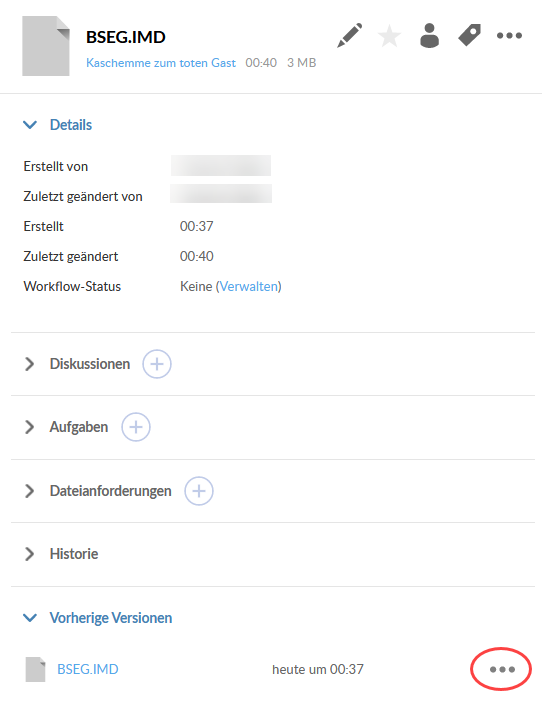Expand the Historie section chevron

pos(30,554)
